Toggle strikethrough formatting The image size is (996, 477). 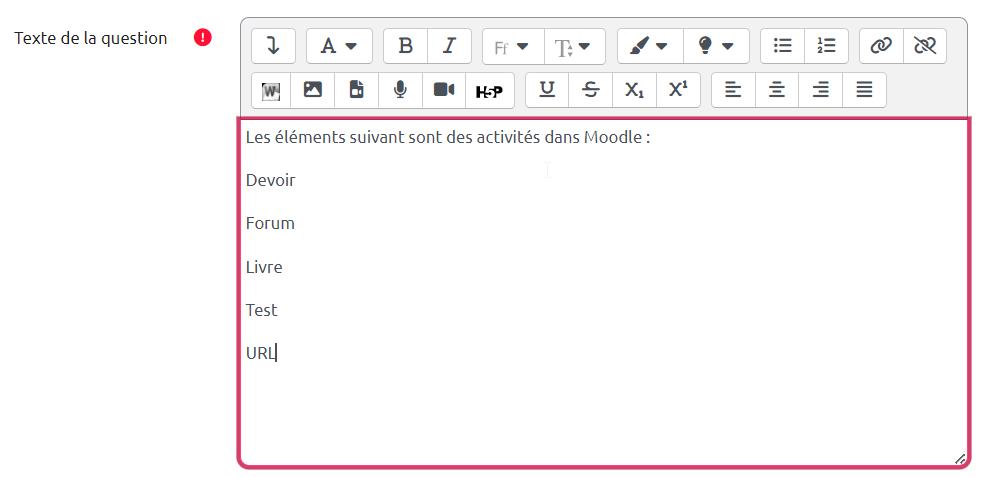(x=591, y=90)
